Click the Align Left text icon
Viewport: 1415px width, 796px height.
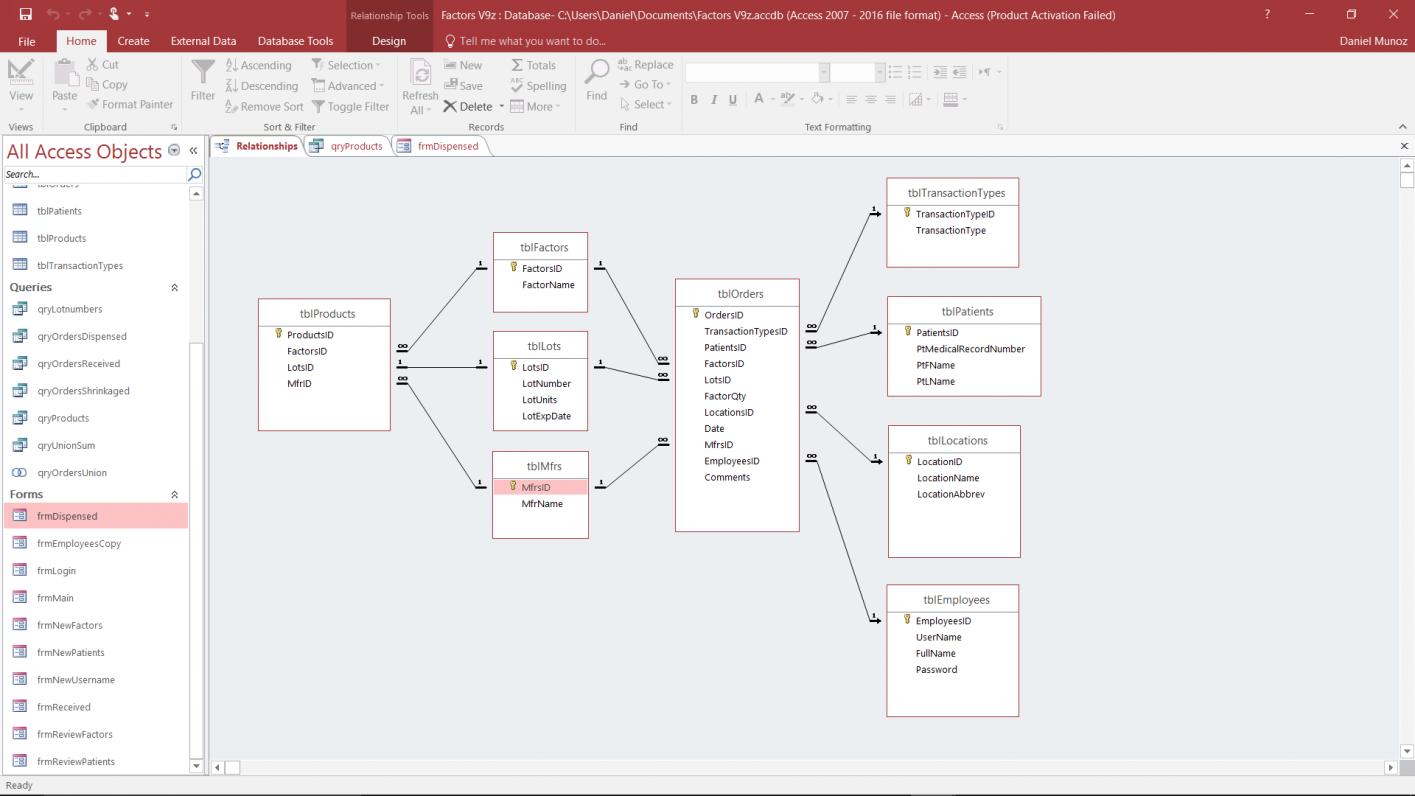pos(851,99)
